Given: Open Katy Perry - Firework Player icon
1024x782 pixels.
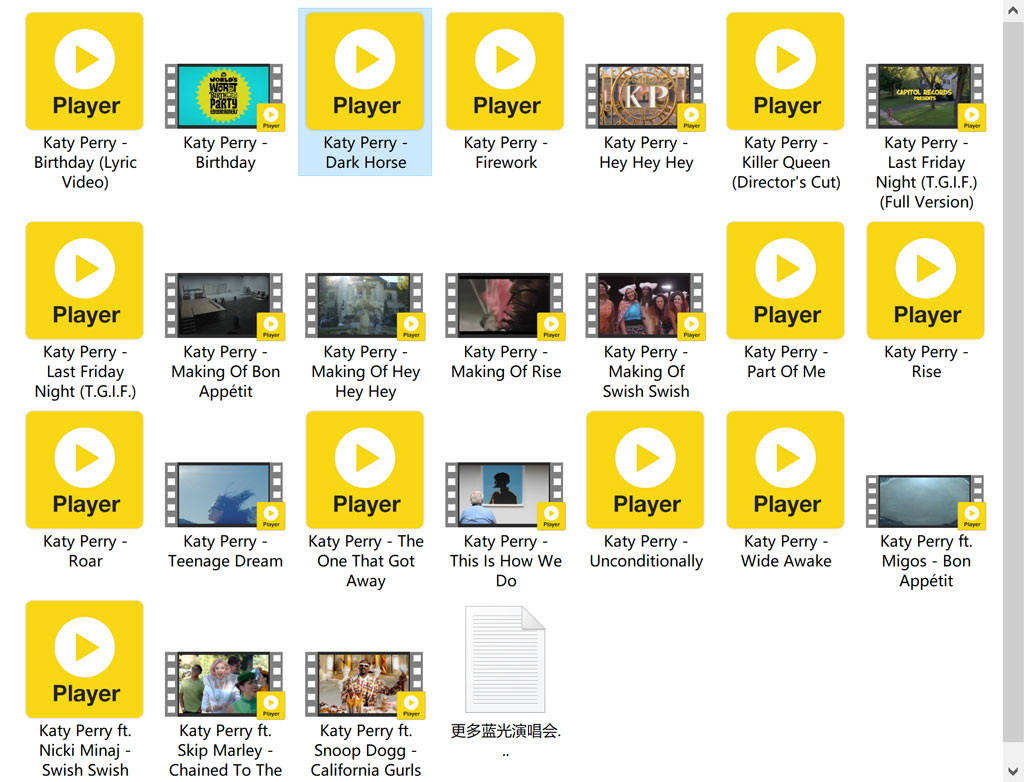Looking at the screenshot, I should click(505, 72).
